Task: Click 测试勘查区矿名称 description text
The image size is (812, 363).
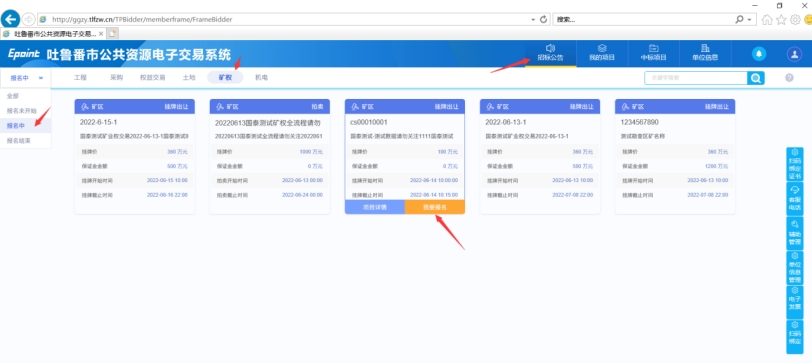Action: [643, 136]
